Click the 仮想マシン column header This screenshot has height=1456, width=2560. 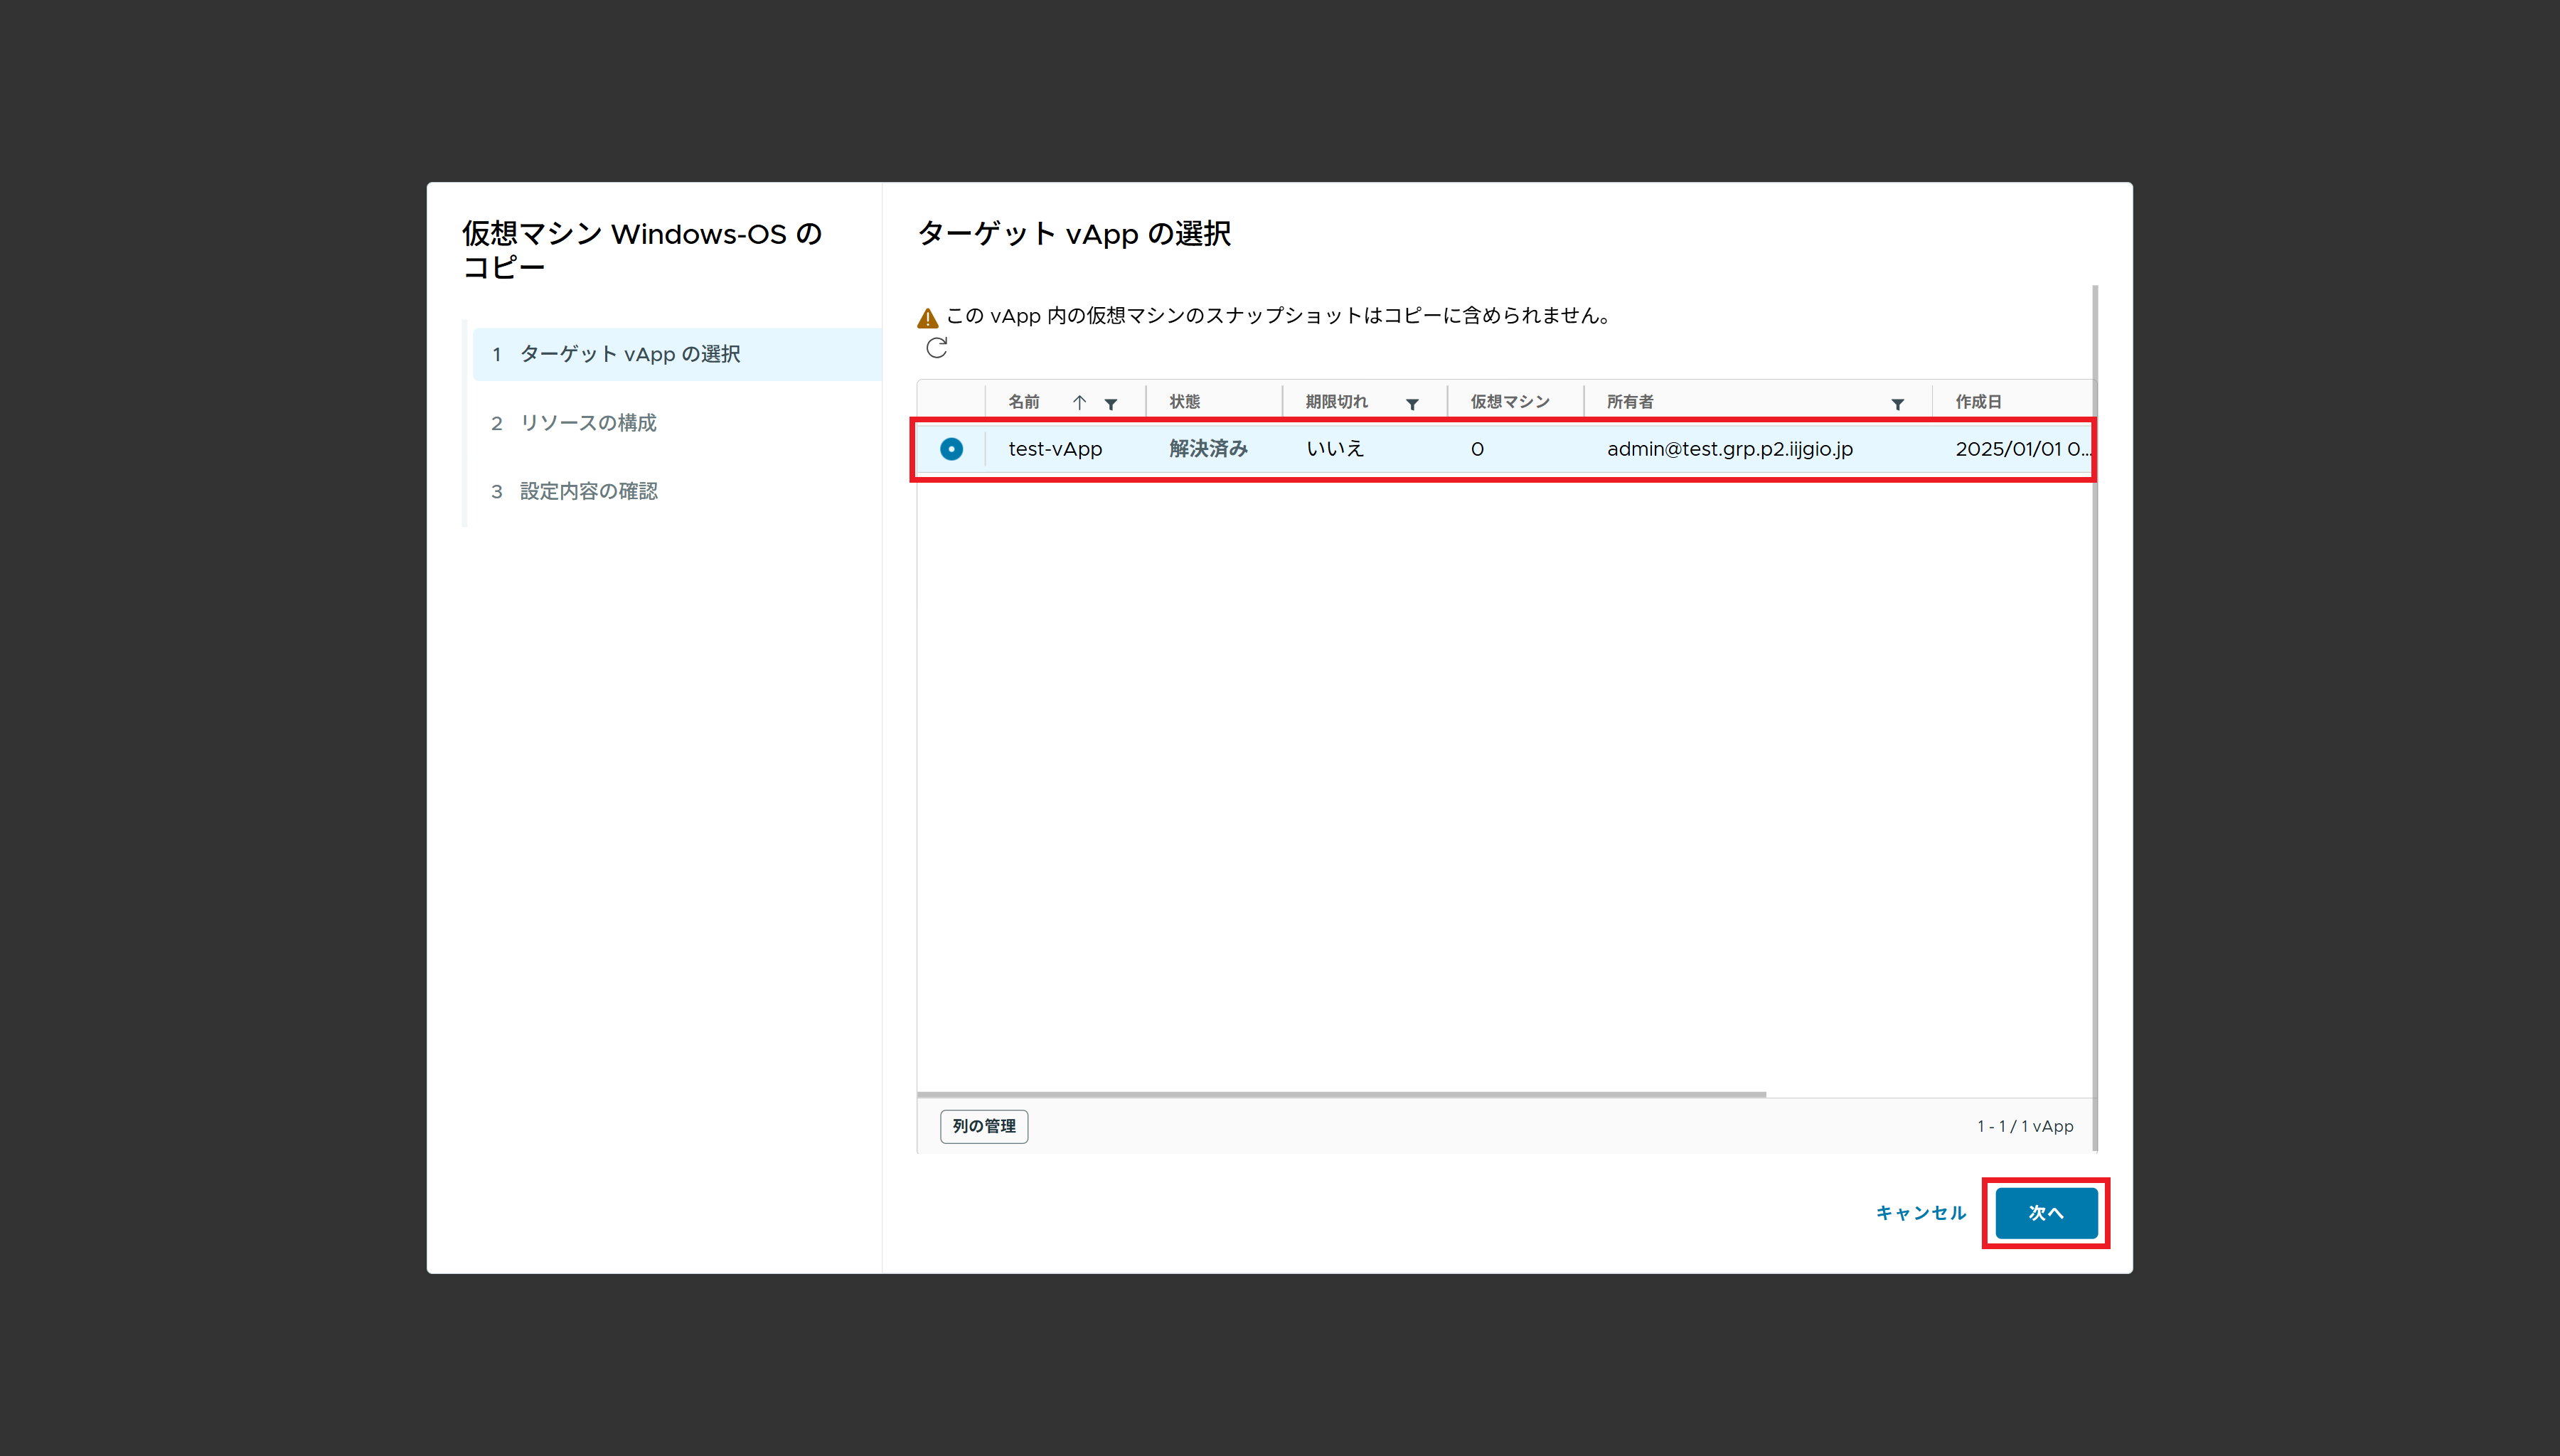[x=1509, y=402]
